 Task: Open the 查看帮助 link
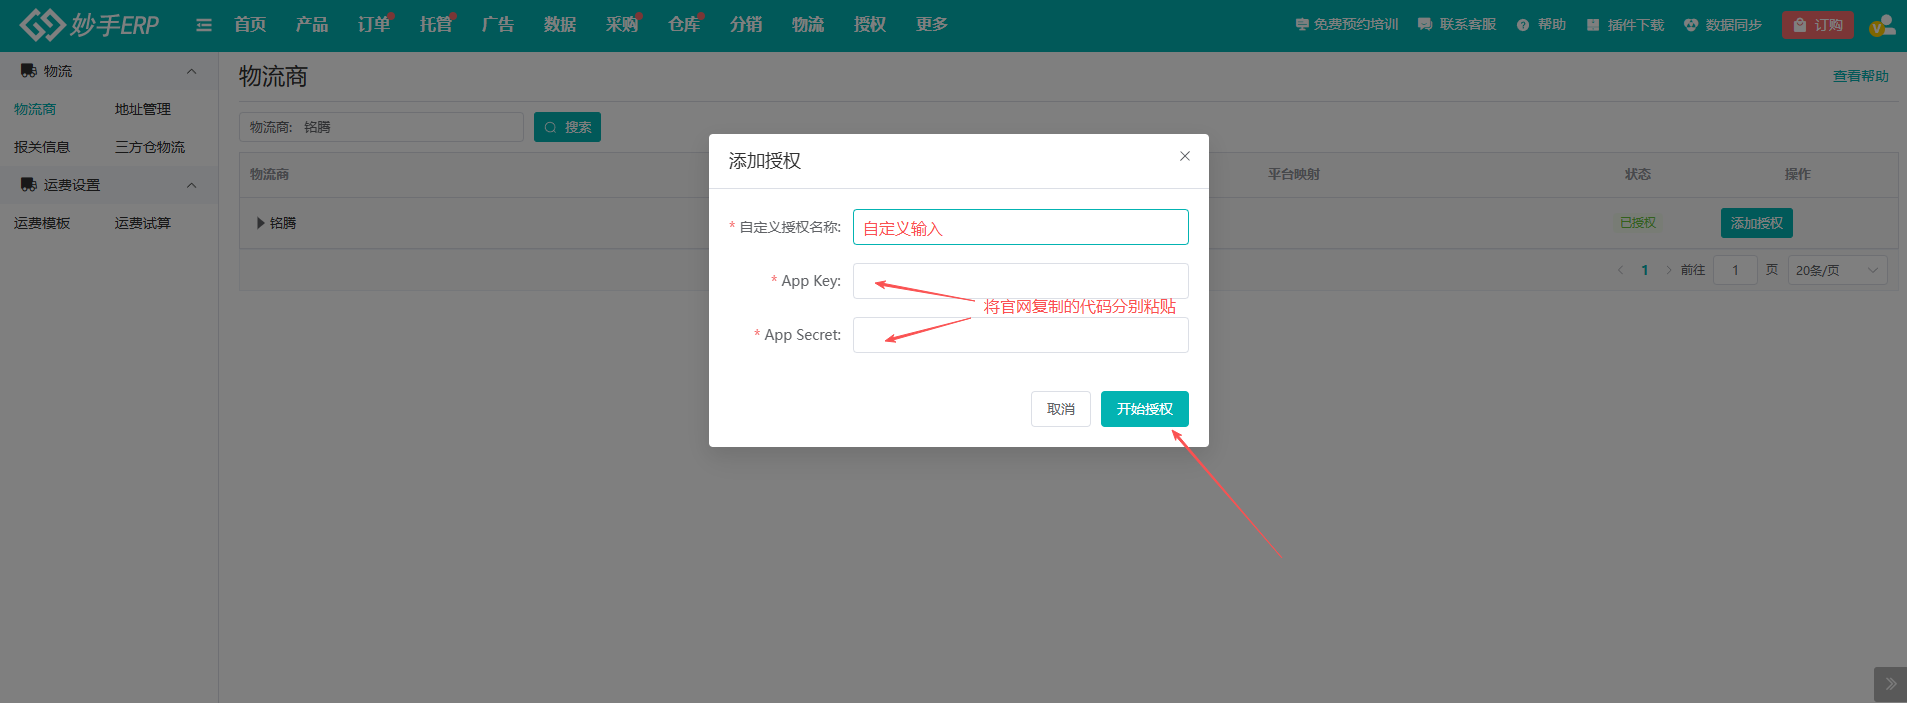tap(1860, 76)
